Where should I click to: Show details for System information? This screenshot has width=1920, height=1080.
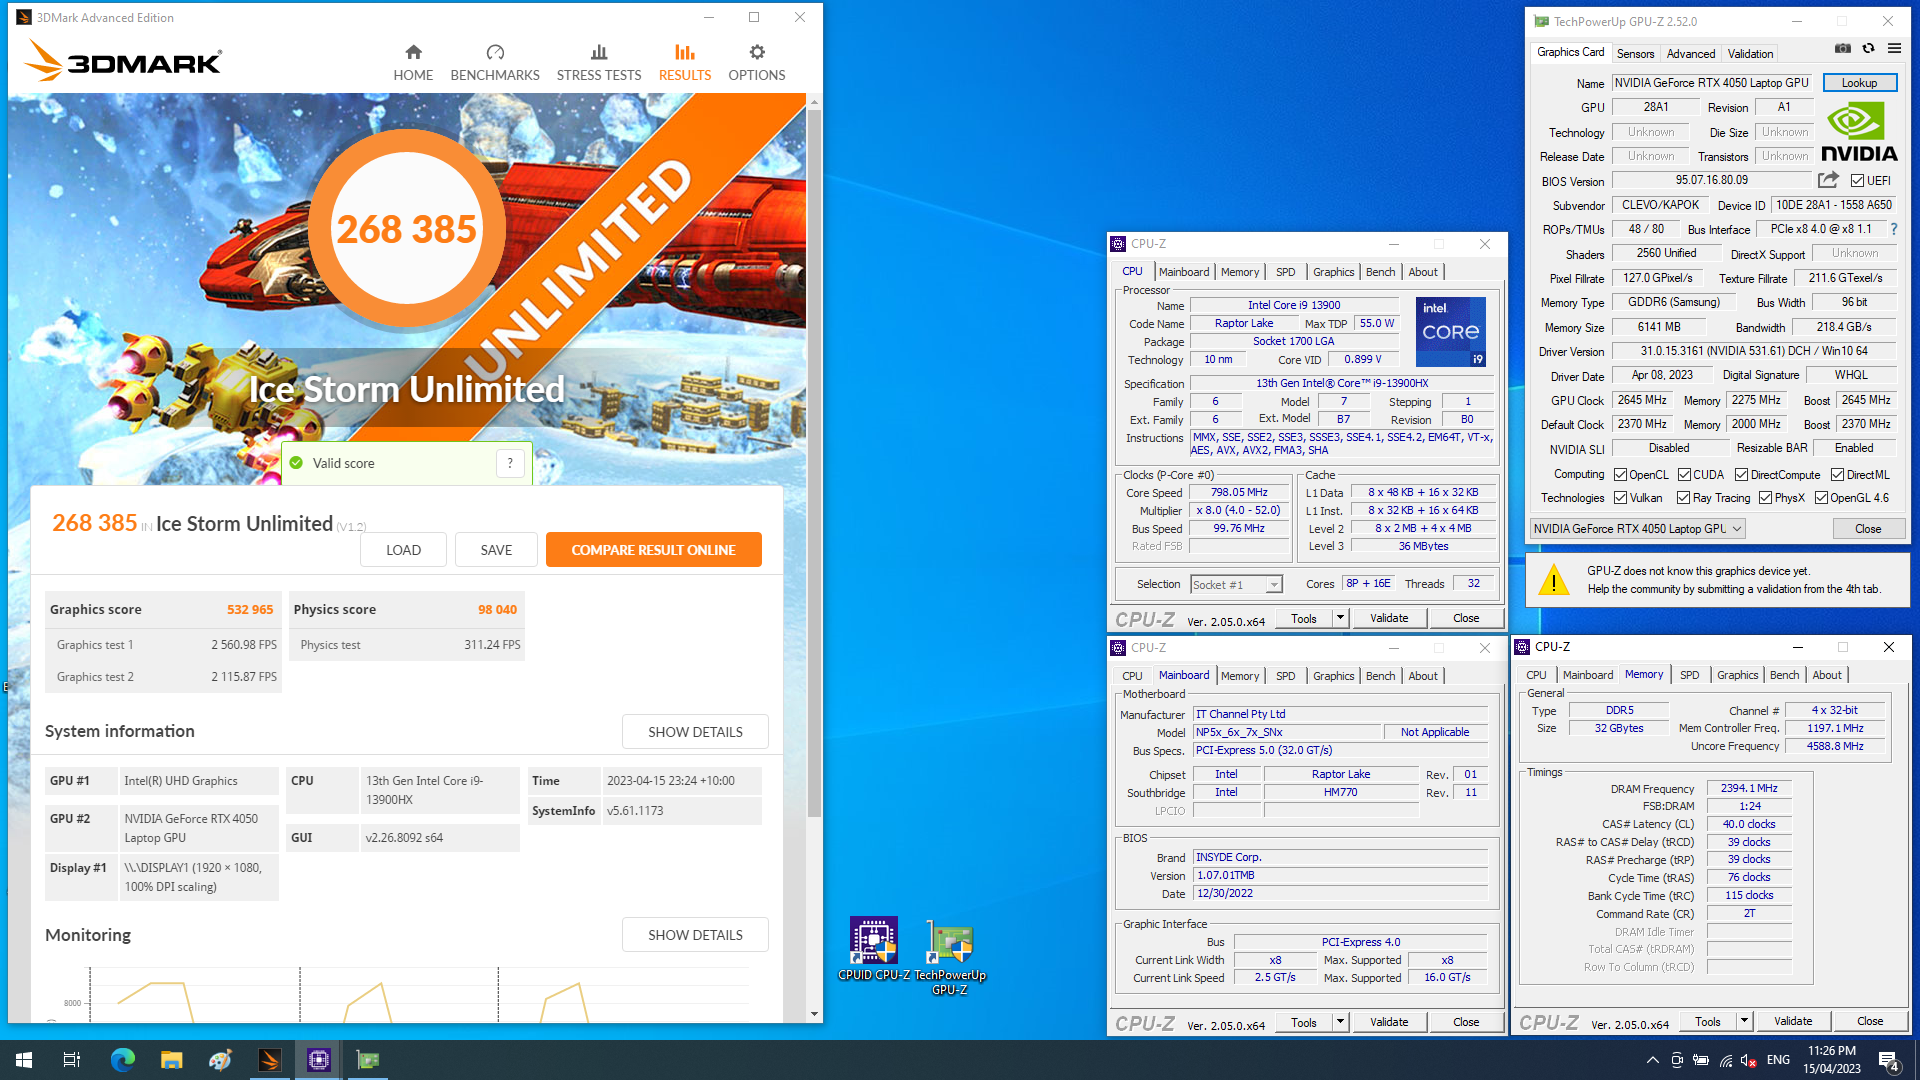[x=695, y=732]
